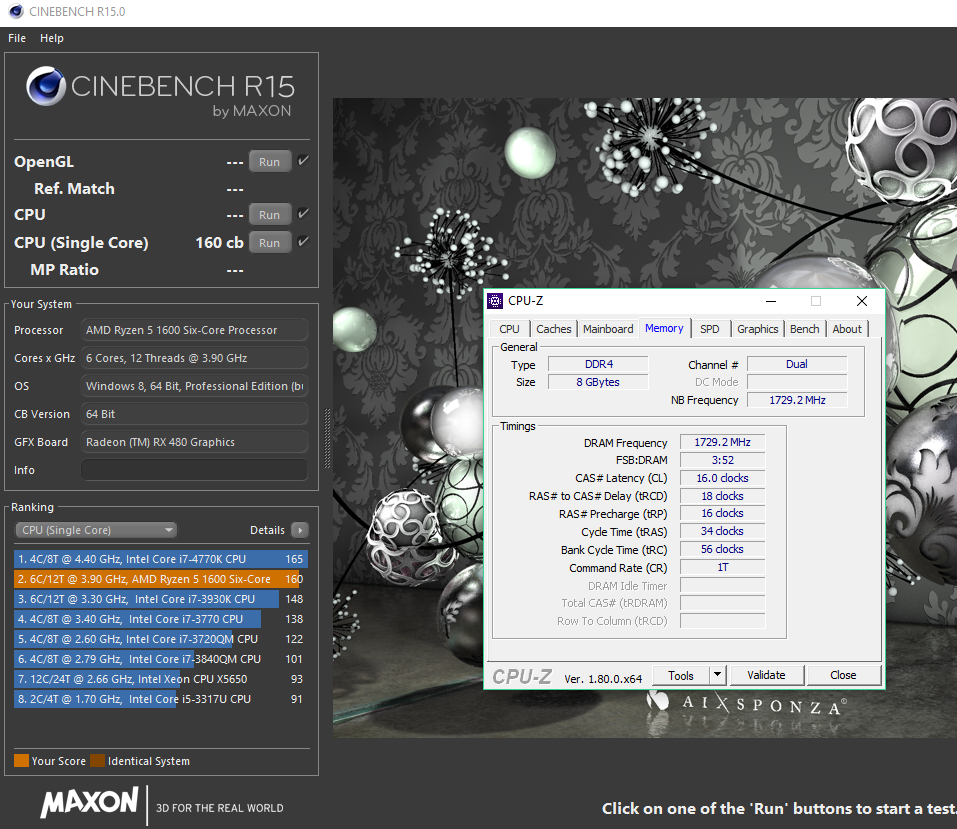Viewport: 957px width, 829px height.
Task: Switch to the SPD tab in CPU-Z
Action: (x=709, y=329)
